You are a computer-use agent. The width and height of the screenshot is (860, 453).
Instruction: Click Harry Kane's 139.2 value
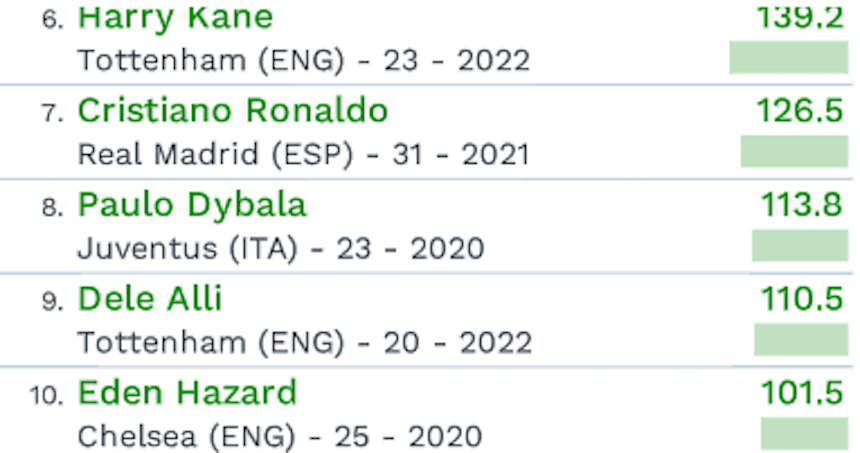800,17
